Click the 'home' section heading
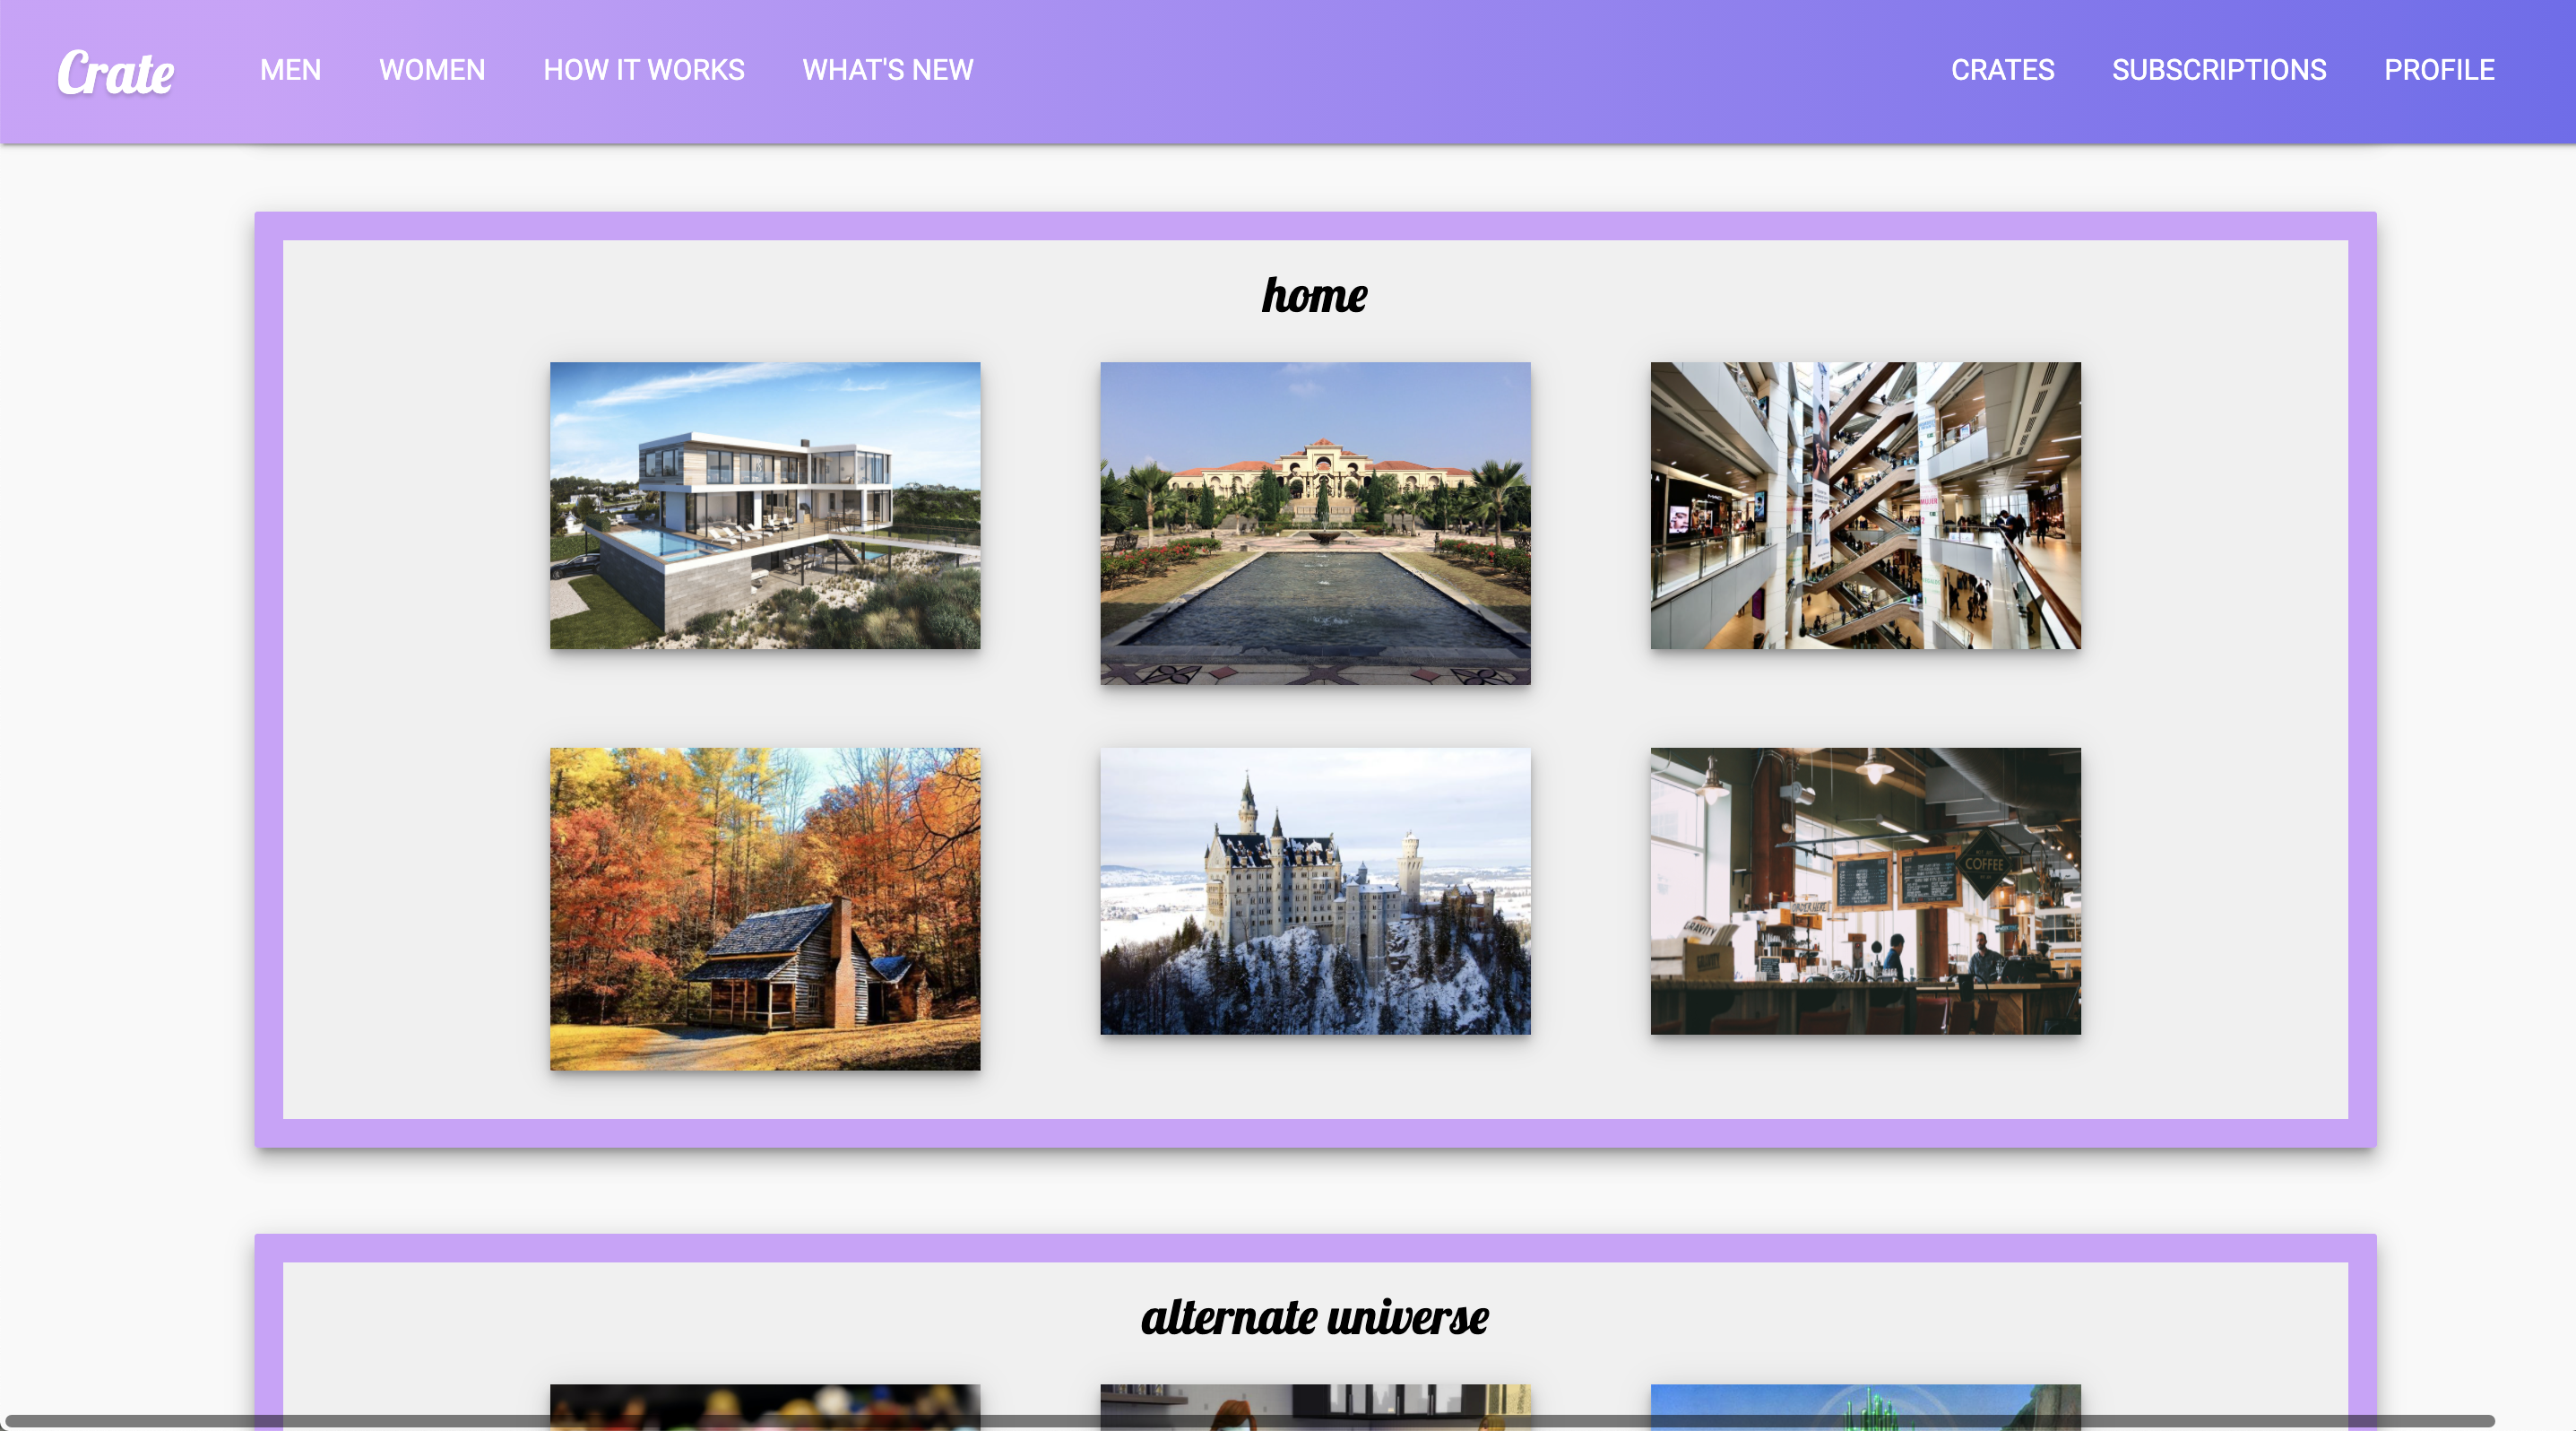The image size is (2576, 1431). tap(1315, 295)
